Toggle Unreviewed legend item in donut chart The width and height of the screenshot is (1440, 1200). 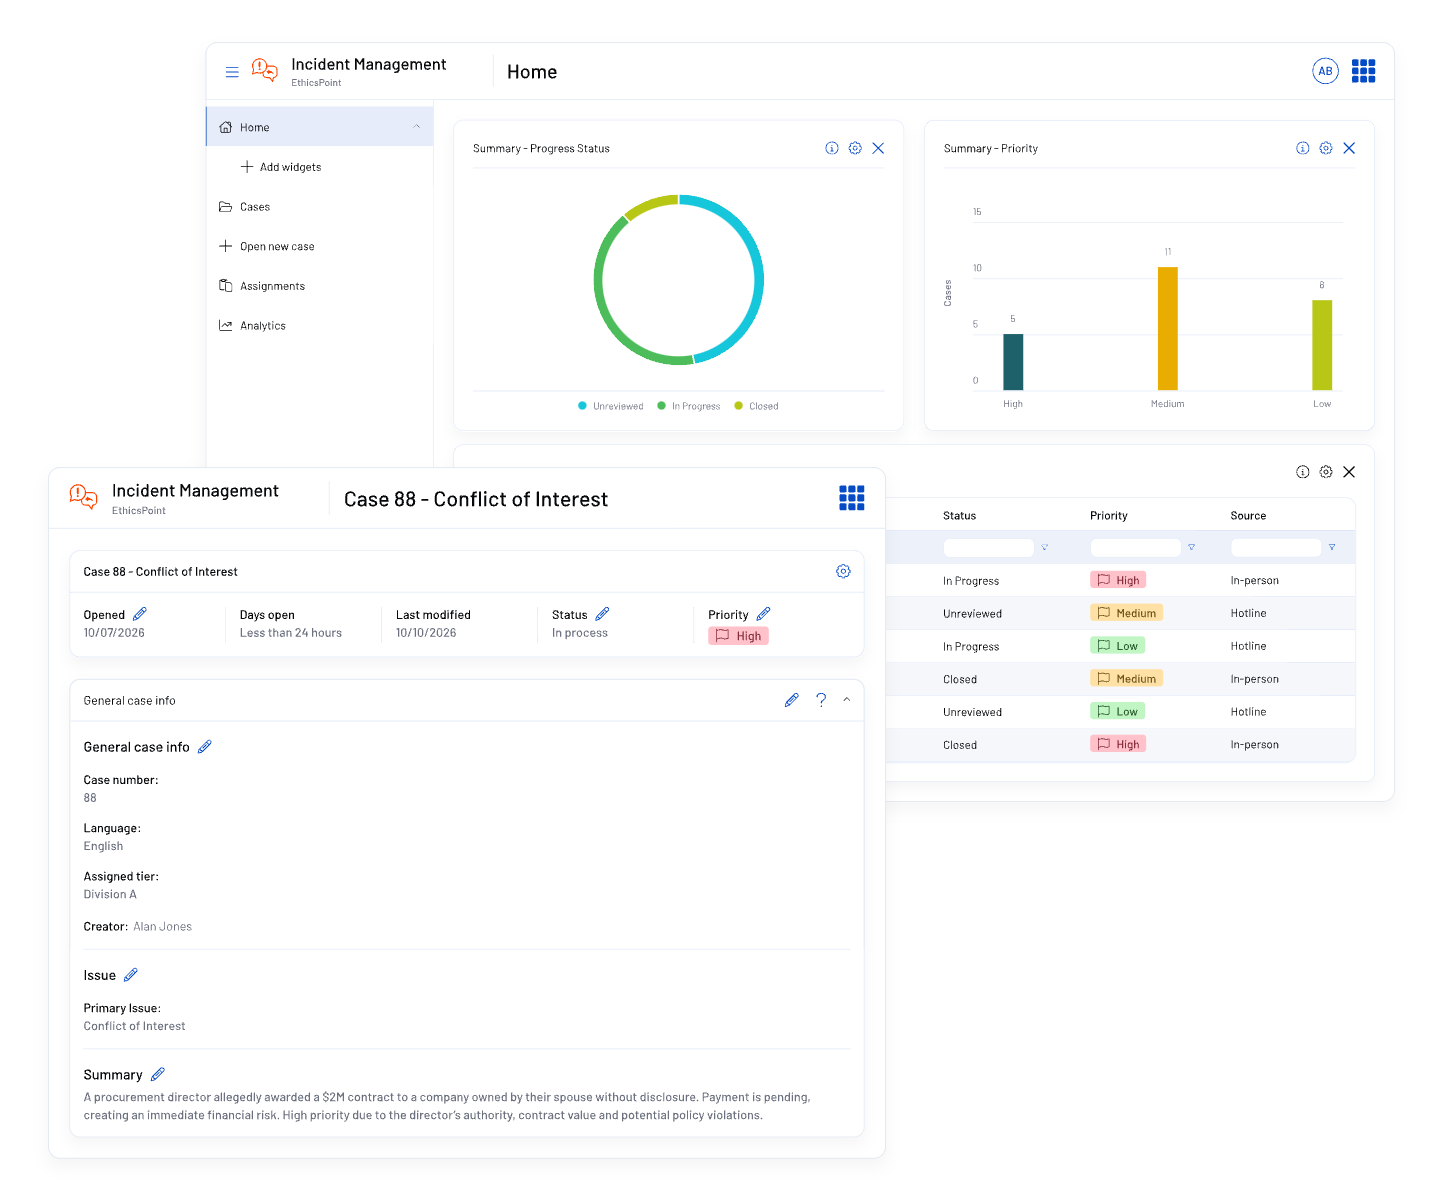tap(611, 406)
